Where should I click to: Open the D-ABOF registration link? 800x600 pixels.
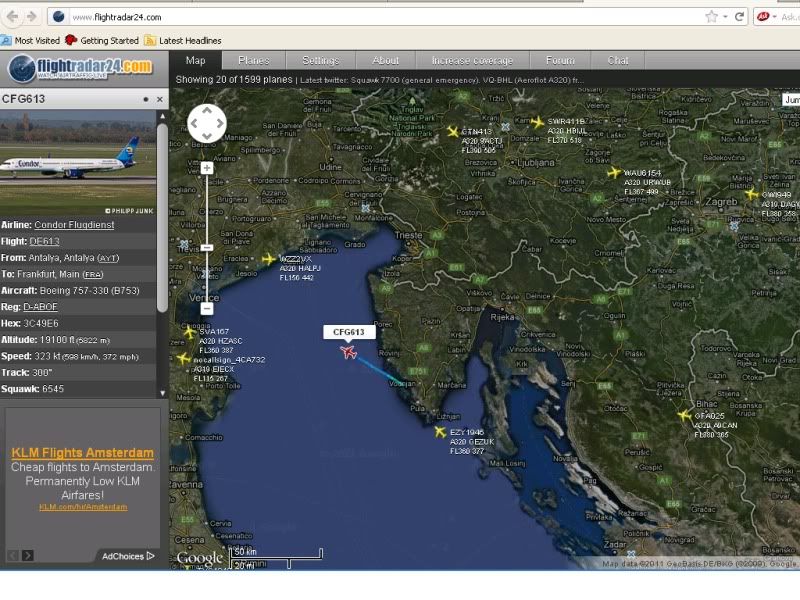click(x=40, y=307)
